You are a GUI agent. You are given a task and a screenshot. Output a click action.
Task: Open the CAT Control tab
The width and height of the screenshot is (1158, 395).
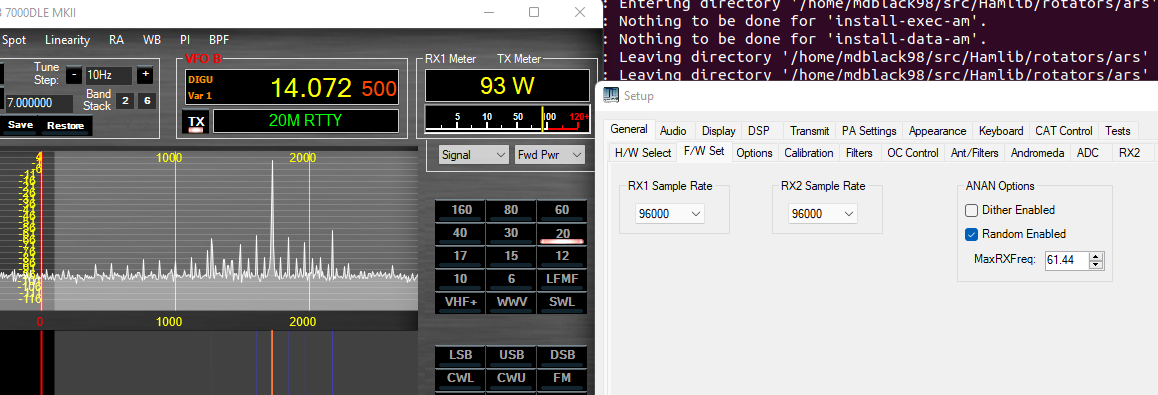[x=1063, y=131]
